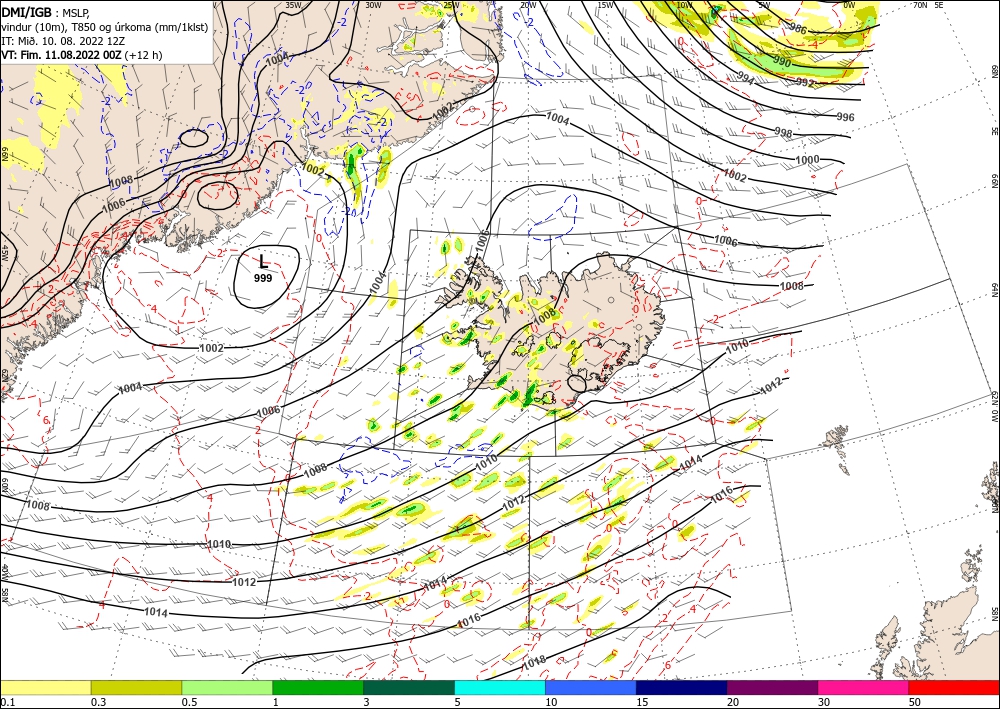The height and width of the screenshot is (709, 1000).
Task: Click the legend value '30'
Action: pyautogui.click(x=825, y=702)
